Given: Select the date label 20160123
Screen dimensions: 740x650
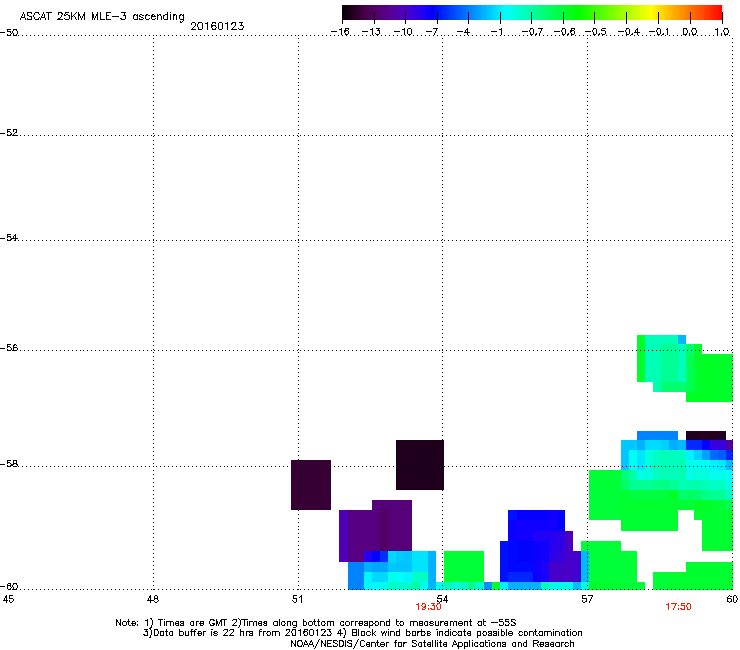Looking at the screenshot, I should (x=217, y=26).
